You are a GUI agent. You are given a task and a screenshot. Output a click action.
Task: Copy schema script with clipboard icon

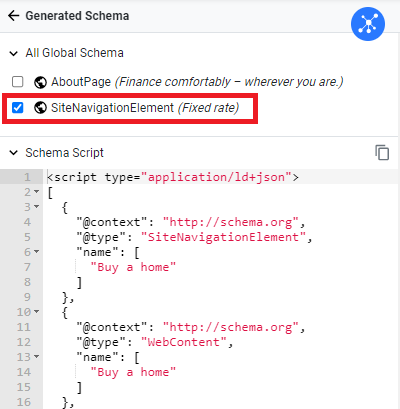pos(382,153)
